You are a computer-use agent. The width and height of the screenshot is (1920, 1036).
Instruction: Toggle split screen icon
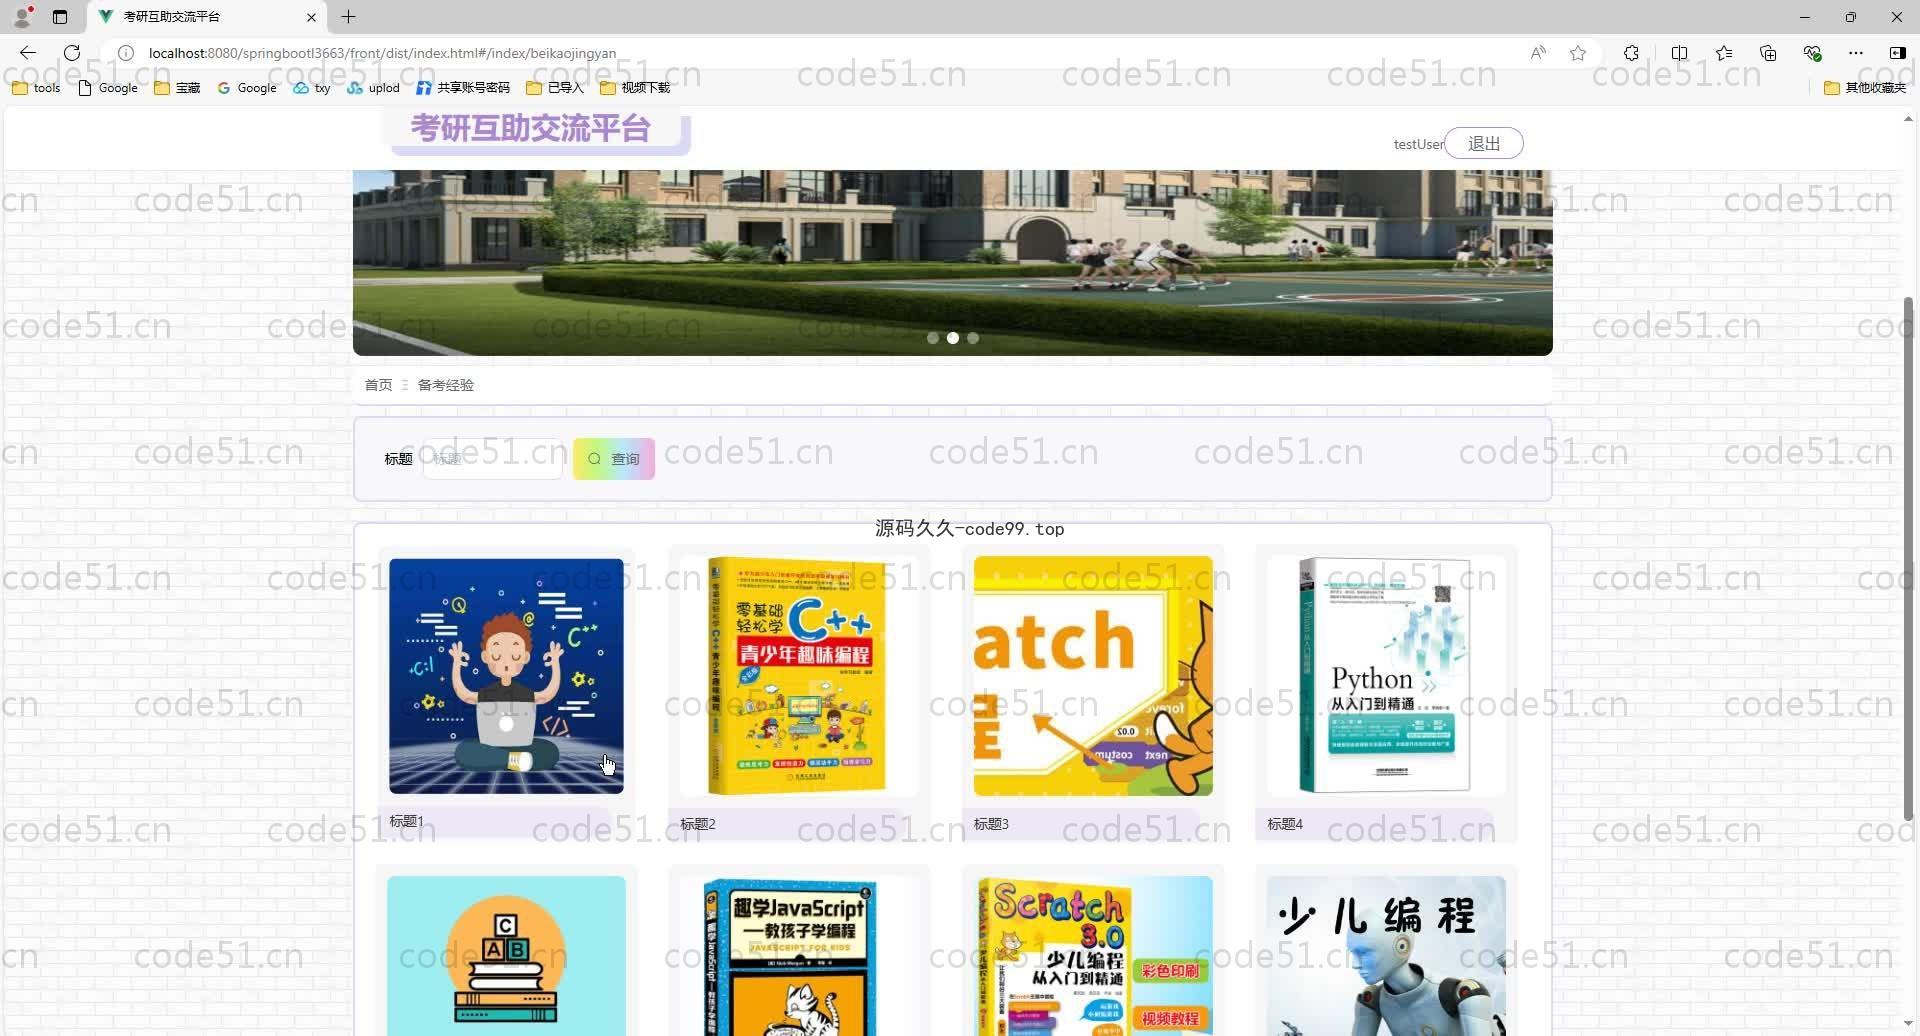[1679, 53]
